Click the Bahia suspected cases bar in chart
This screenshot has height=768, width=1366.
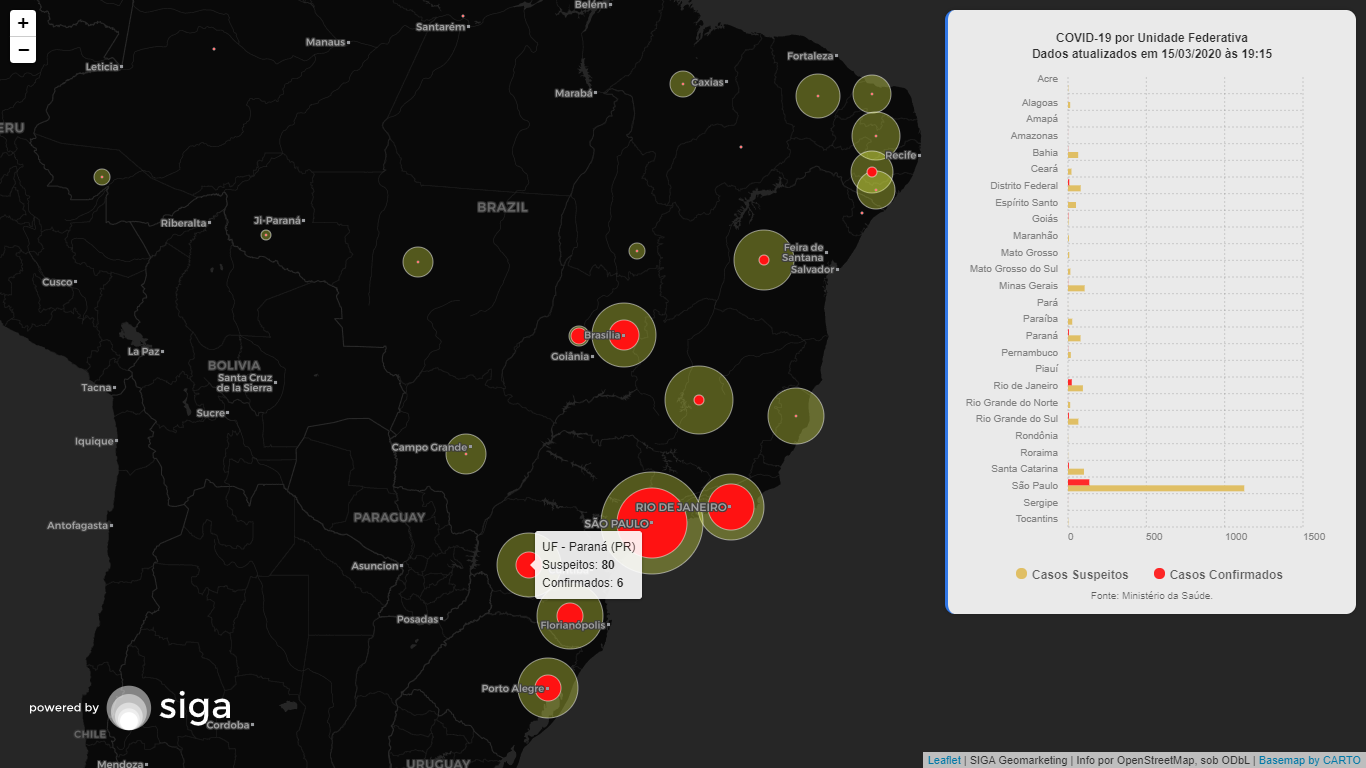click(x=1073, y=155)
